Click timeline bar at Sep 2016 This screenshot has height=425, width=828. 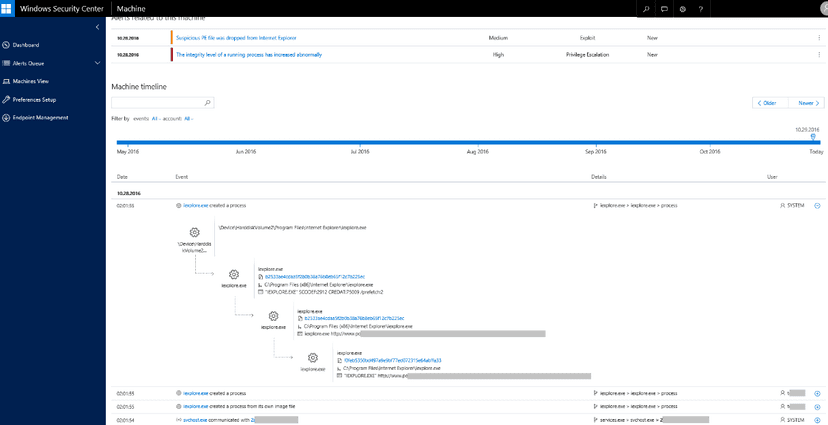click(597, 142)
